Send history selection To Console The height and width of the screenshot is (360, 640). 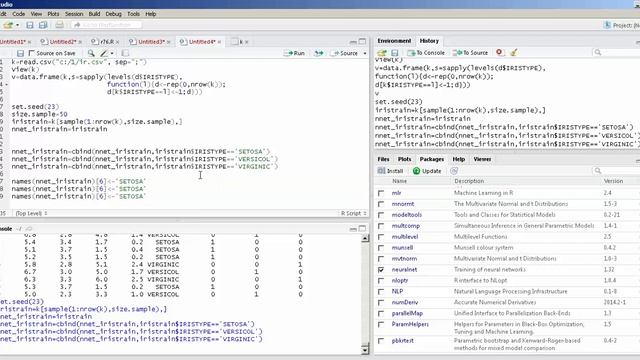426,53
